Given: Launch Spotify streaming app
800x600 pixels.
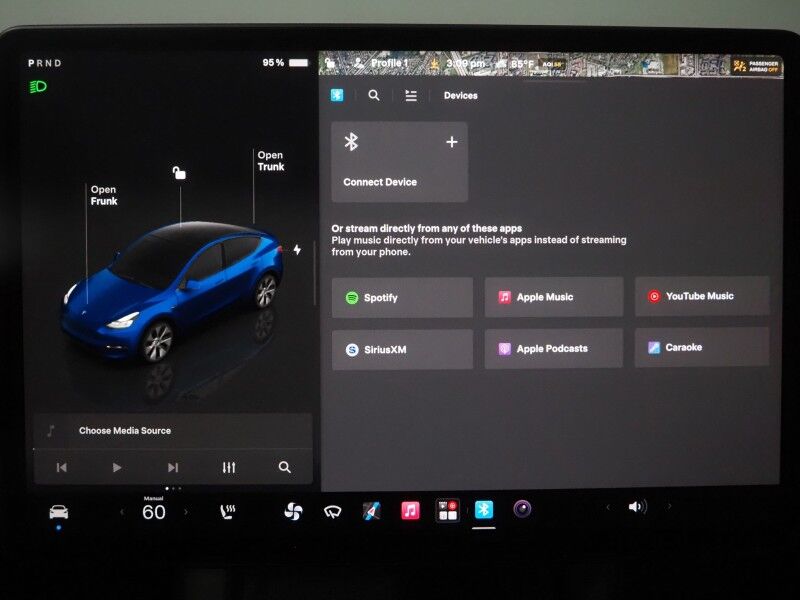Looking at the screenshot, I should click(402, 297).
